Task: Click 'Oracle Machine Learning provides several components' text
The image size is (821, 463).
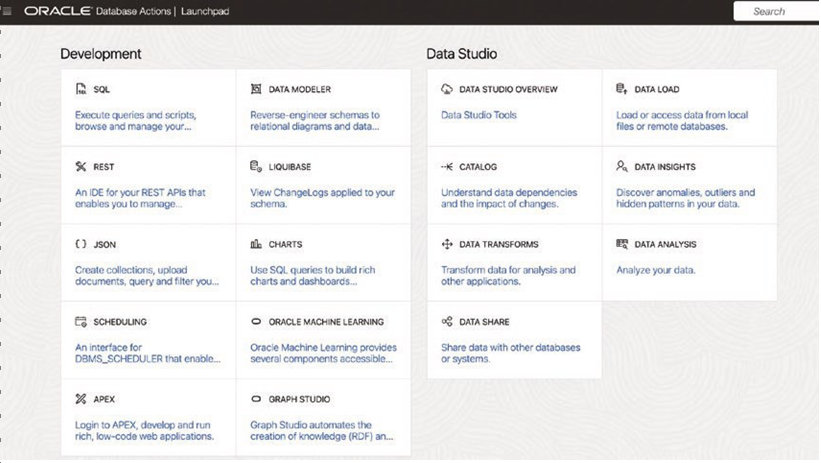Action: (x=323, y=353)
